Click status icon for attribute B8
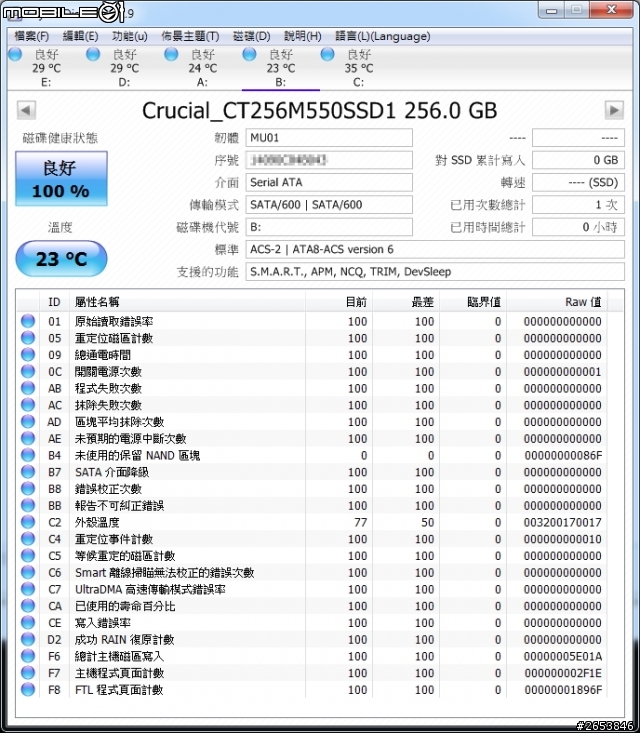The image size is (640, 734). 28,488
